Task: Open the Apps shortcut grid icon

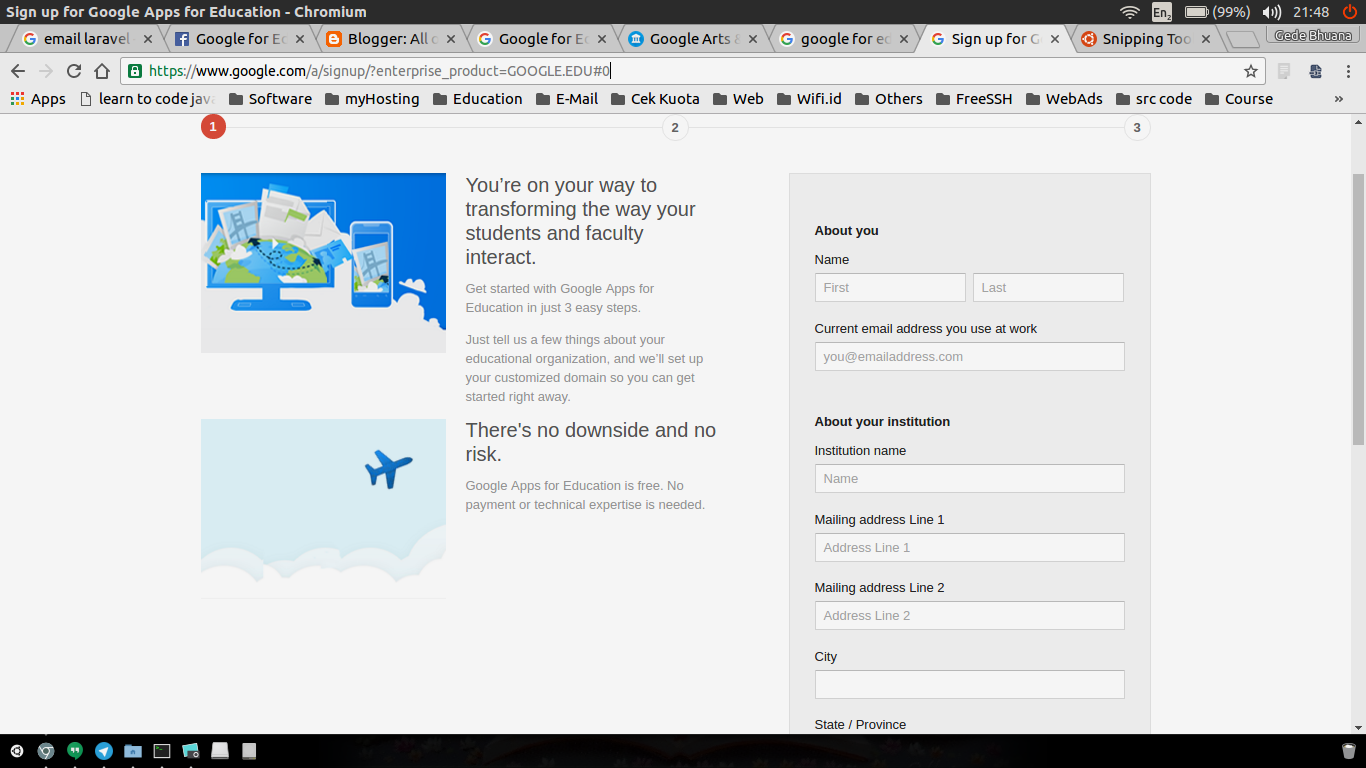Action: click(x=17, y=99)
